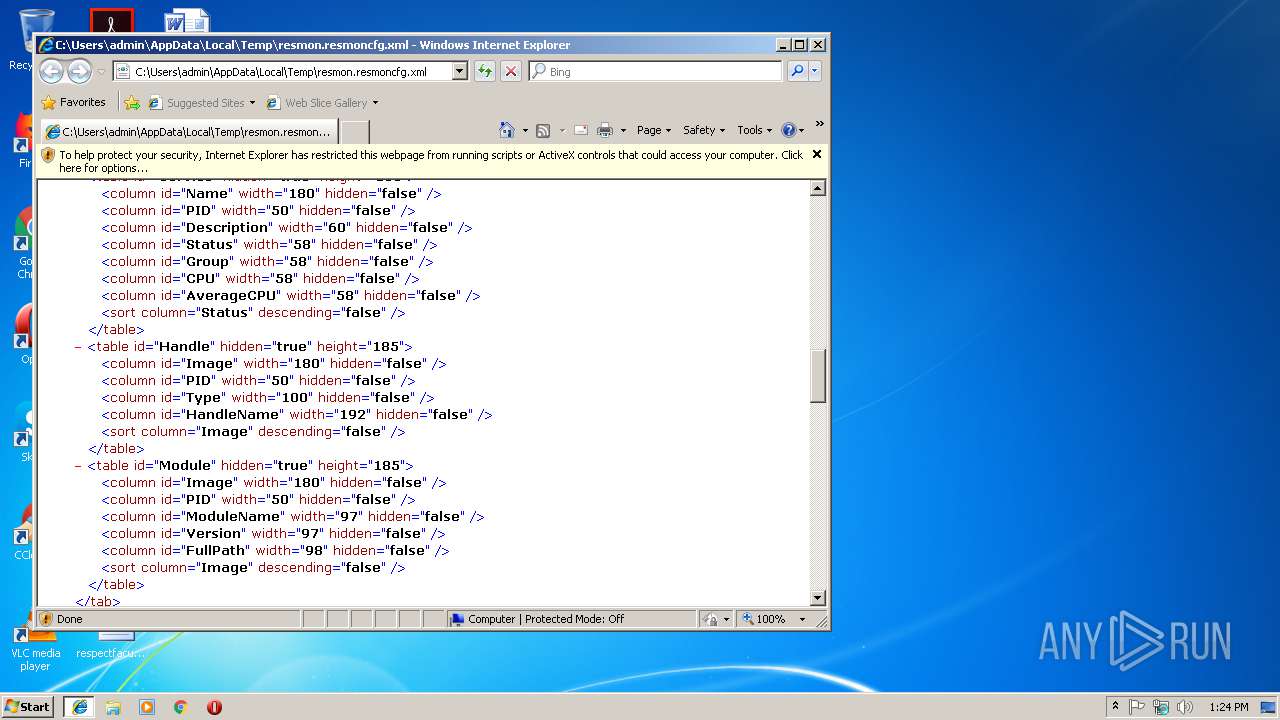Expand the command bar overflow chevron
1280x720 pixels.
[x=819, y=125]
